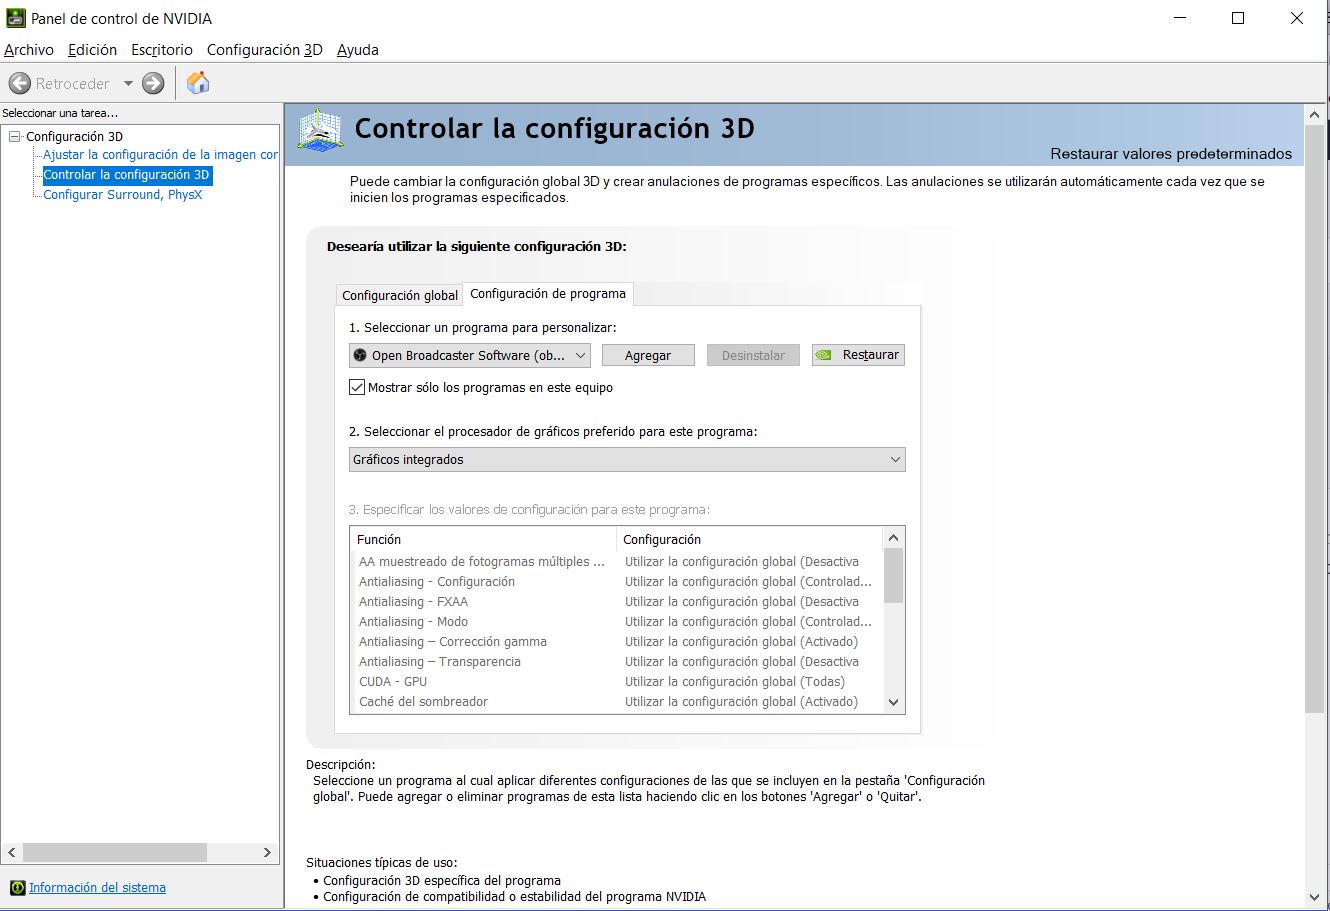Image resolution: width=1330 pixels, height=911 pixels.
Task: Click the NVIDIA logo in title bar
Action: point(15,17)
